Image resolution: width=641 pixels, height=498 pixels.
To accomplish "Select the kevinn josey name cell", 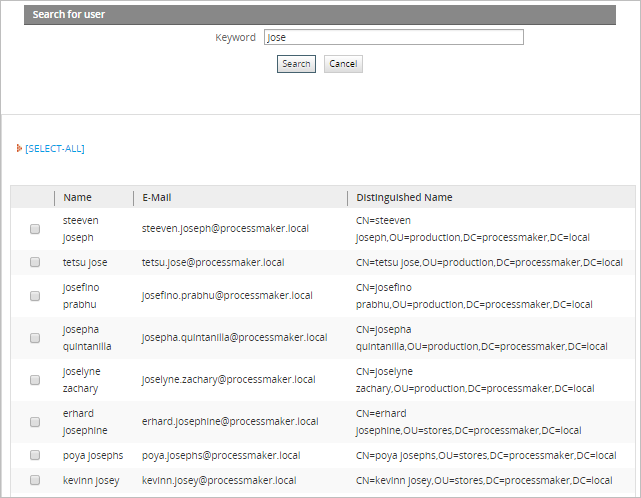I will (91, 481).
